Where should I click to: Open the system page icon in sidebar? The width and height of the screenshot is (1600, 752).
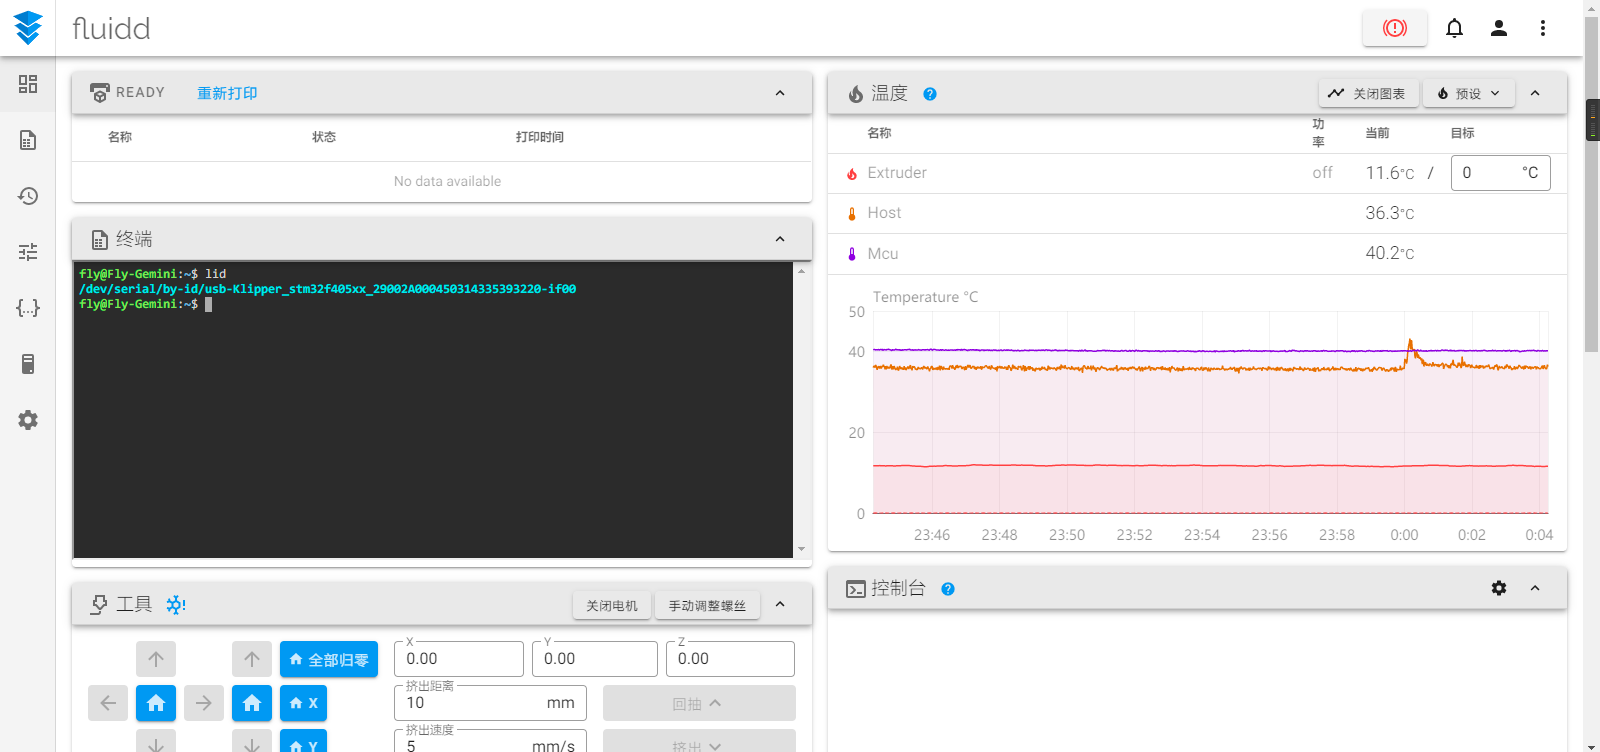click(x=28, y=364)
